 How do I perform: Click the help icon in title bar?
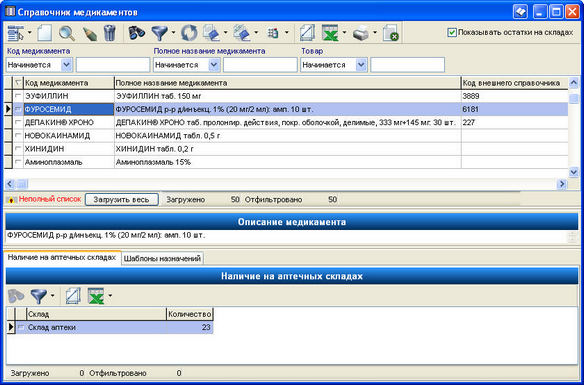[x=520, y=12]
